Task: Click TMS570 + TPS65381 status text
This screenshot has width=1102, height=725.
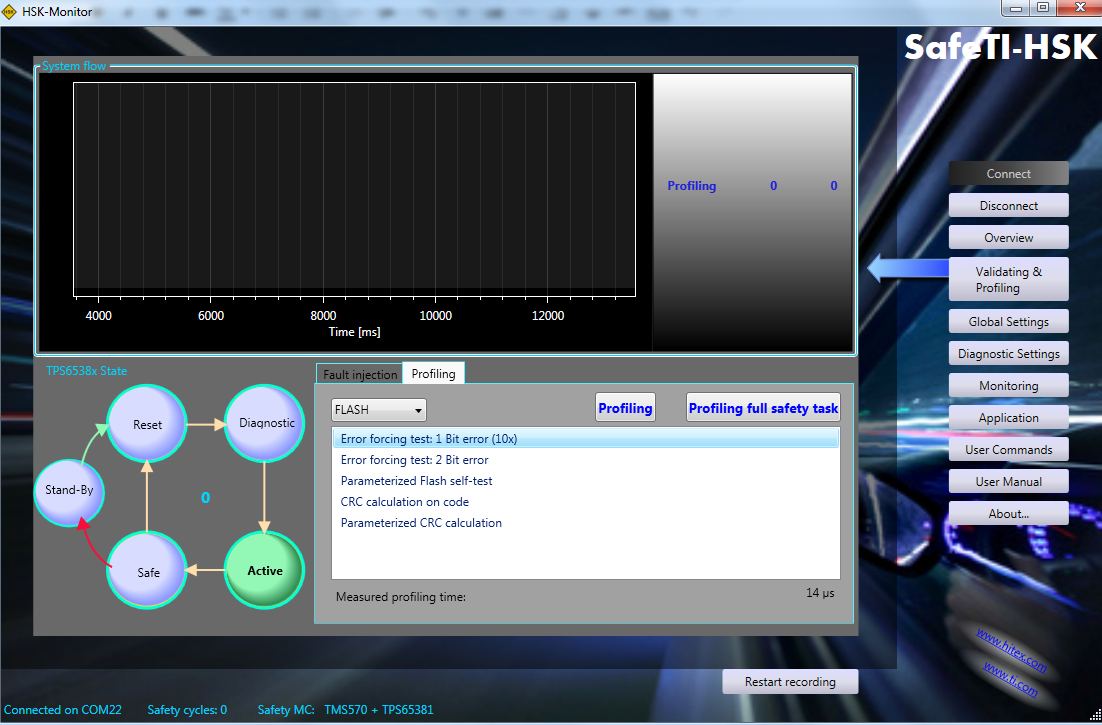Action: pos(379,710)
